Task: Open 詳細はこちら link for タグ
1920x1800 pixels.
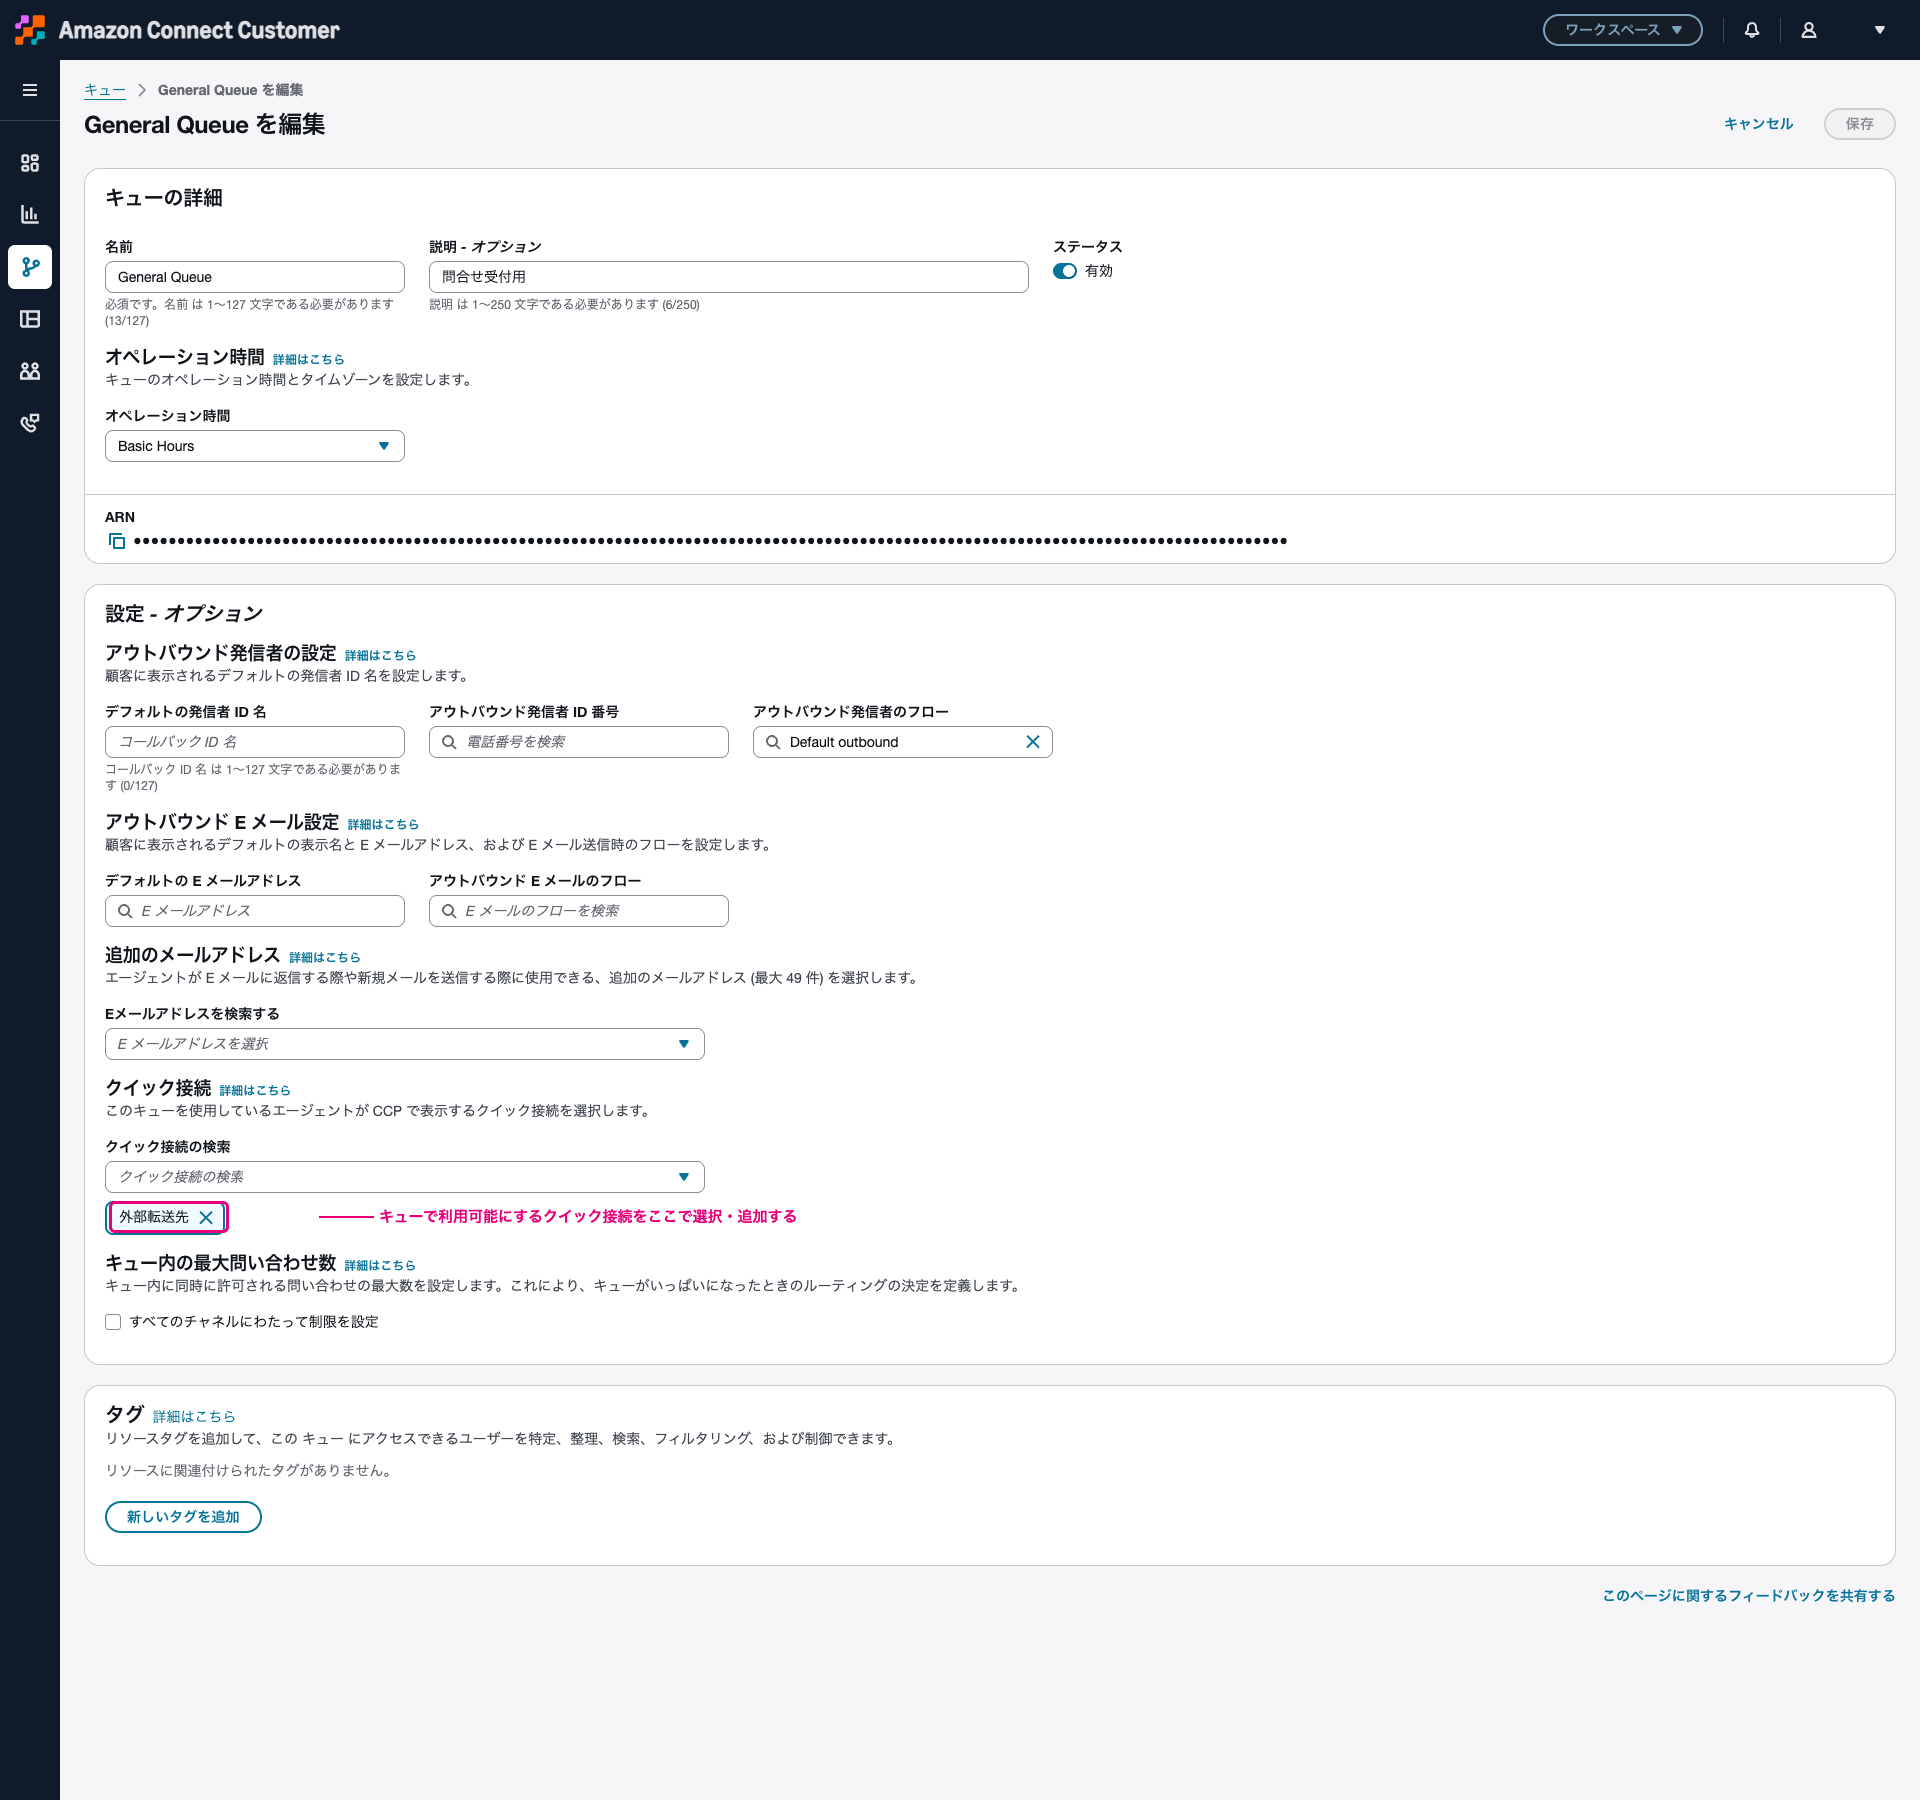Action: pos(194,1416)
